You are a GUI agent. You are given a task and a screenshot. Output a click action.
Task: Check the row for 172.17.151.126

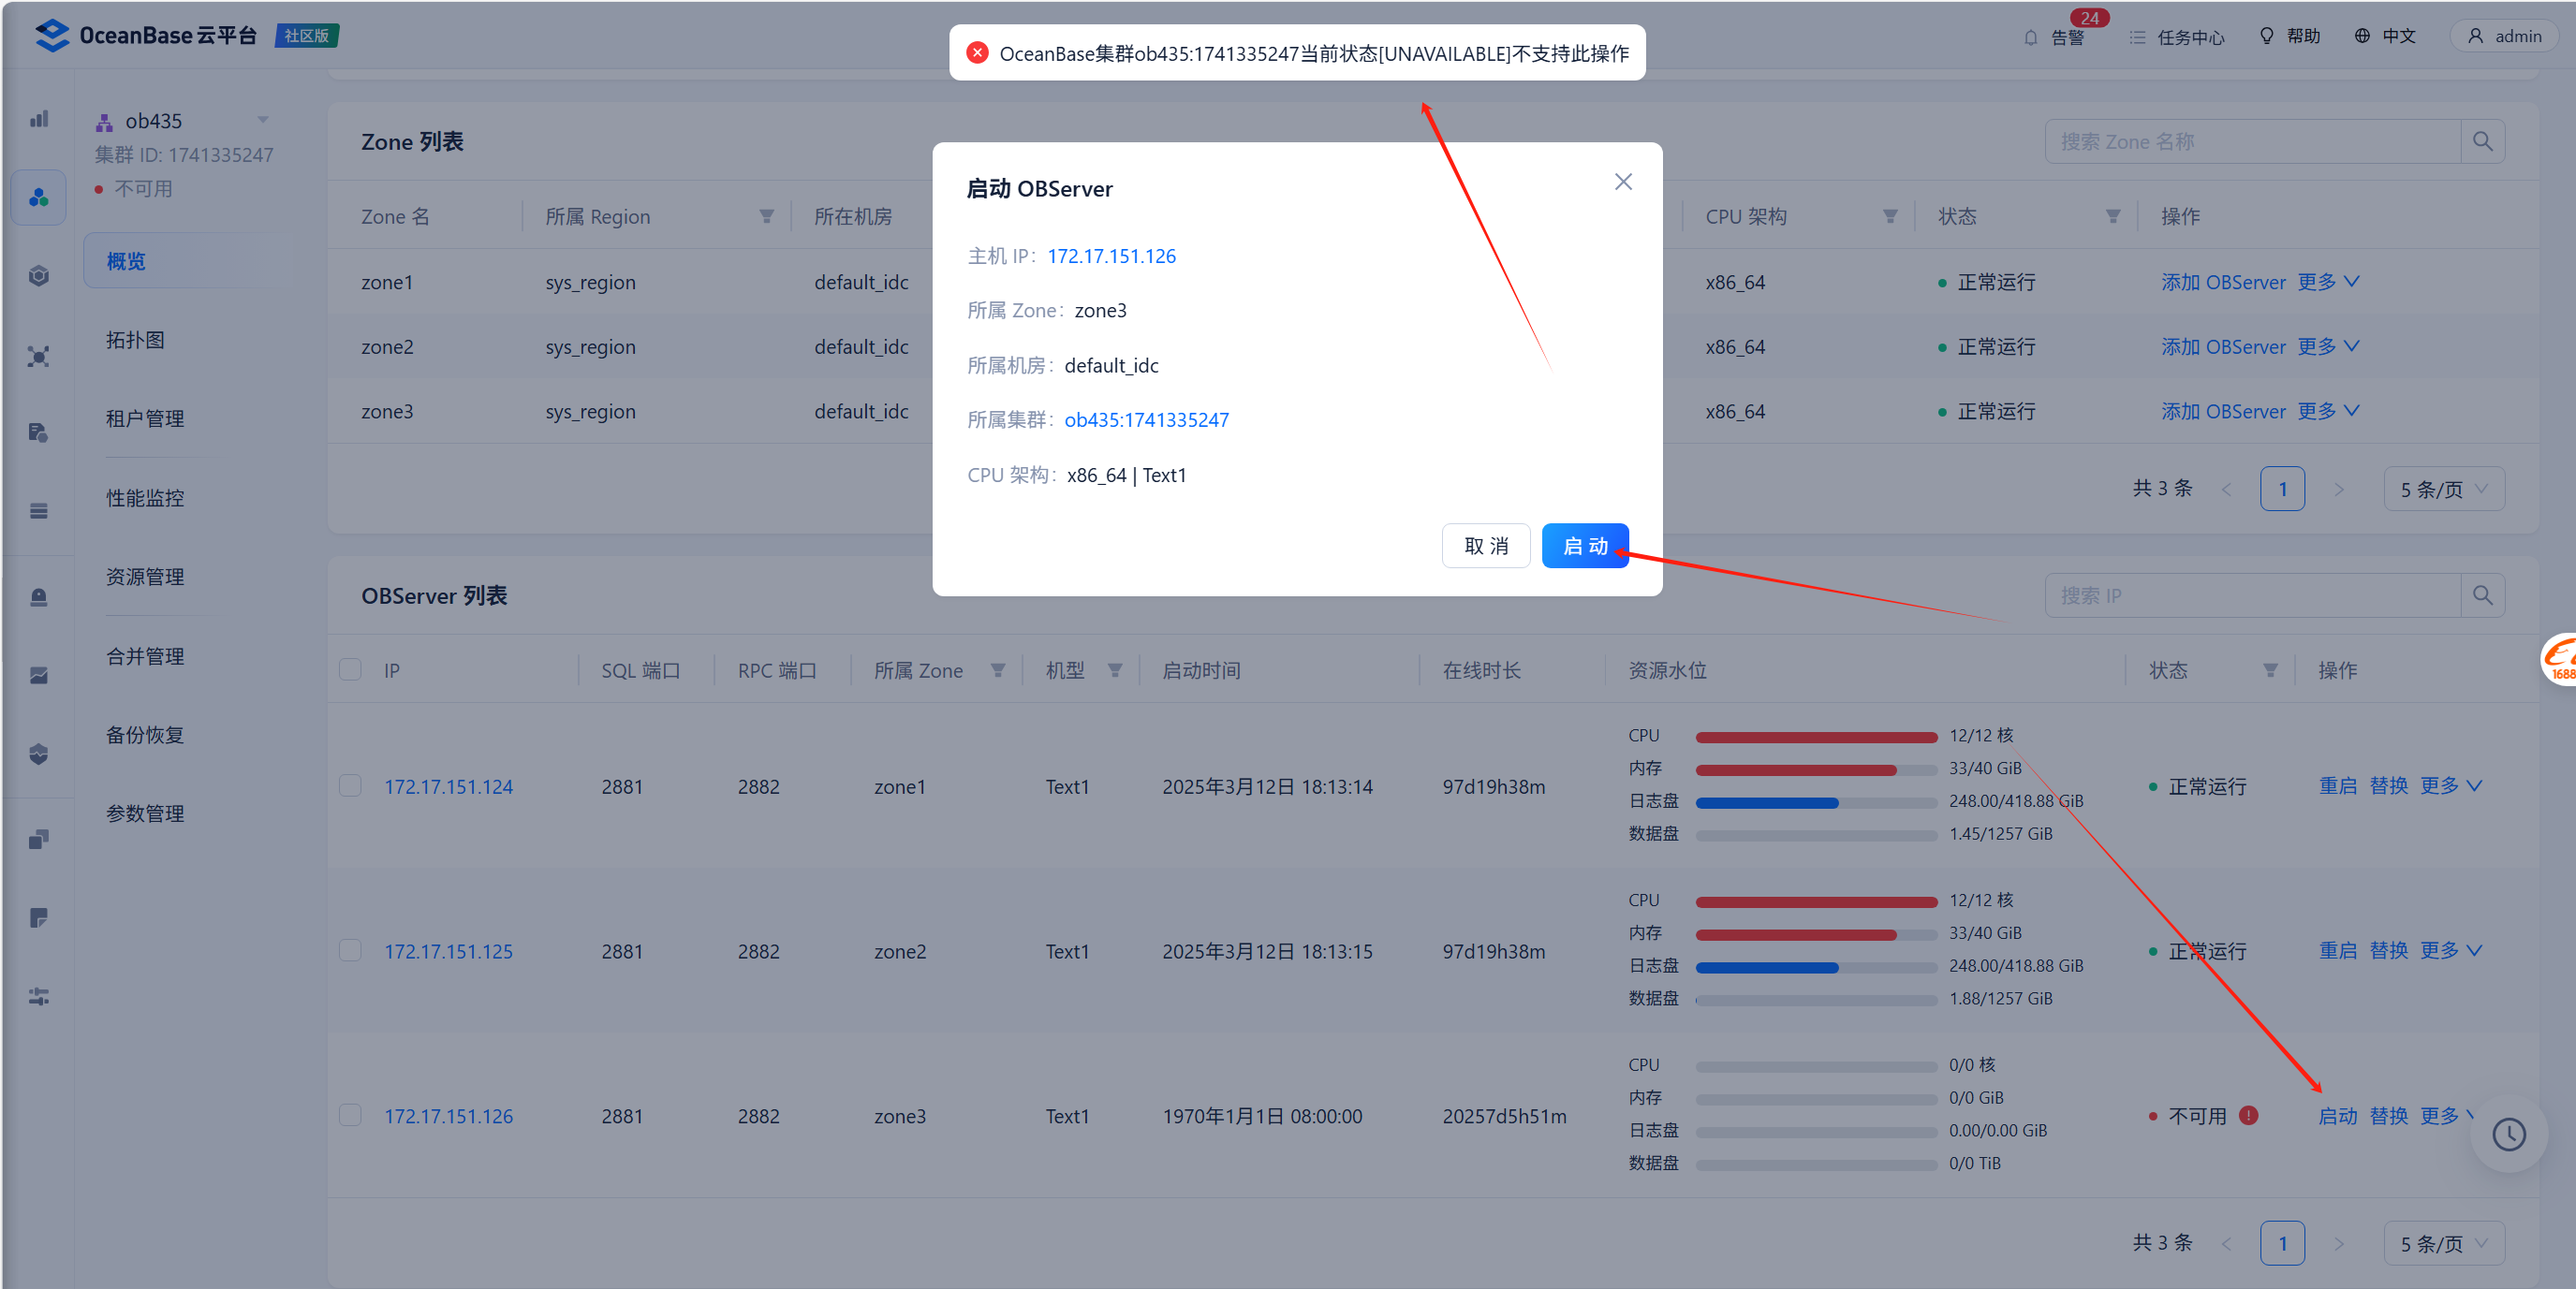pyautogui.click(x=350, y=1115)
